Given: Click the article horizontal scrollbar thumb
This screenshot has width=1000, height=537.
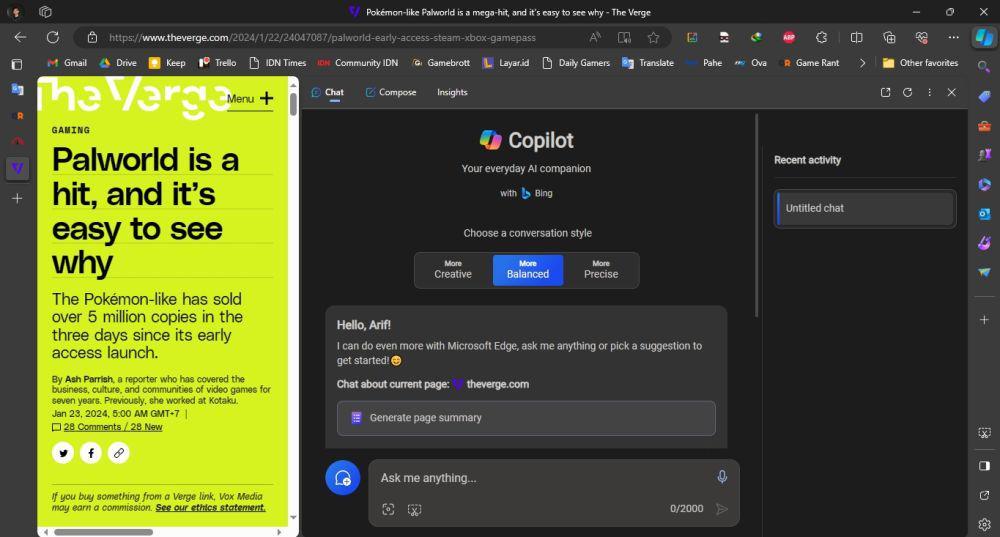Looking at the screenshot, I should [x=103, y=532].
